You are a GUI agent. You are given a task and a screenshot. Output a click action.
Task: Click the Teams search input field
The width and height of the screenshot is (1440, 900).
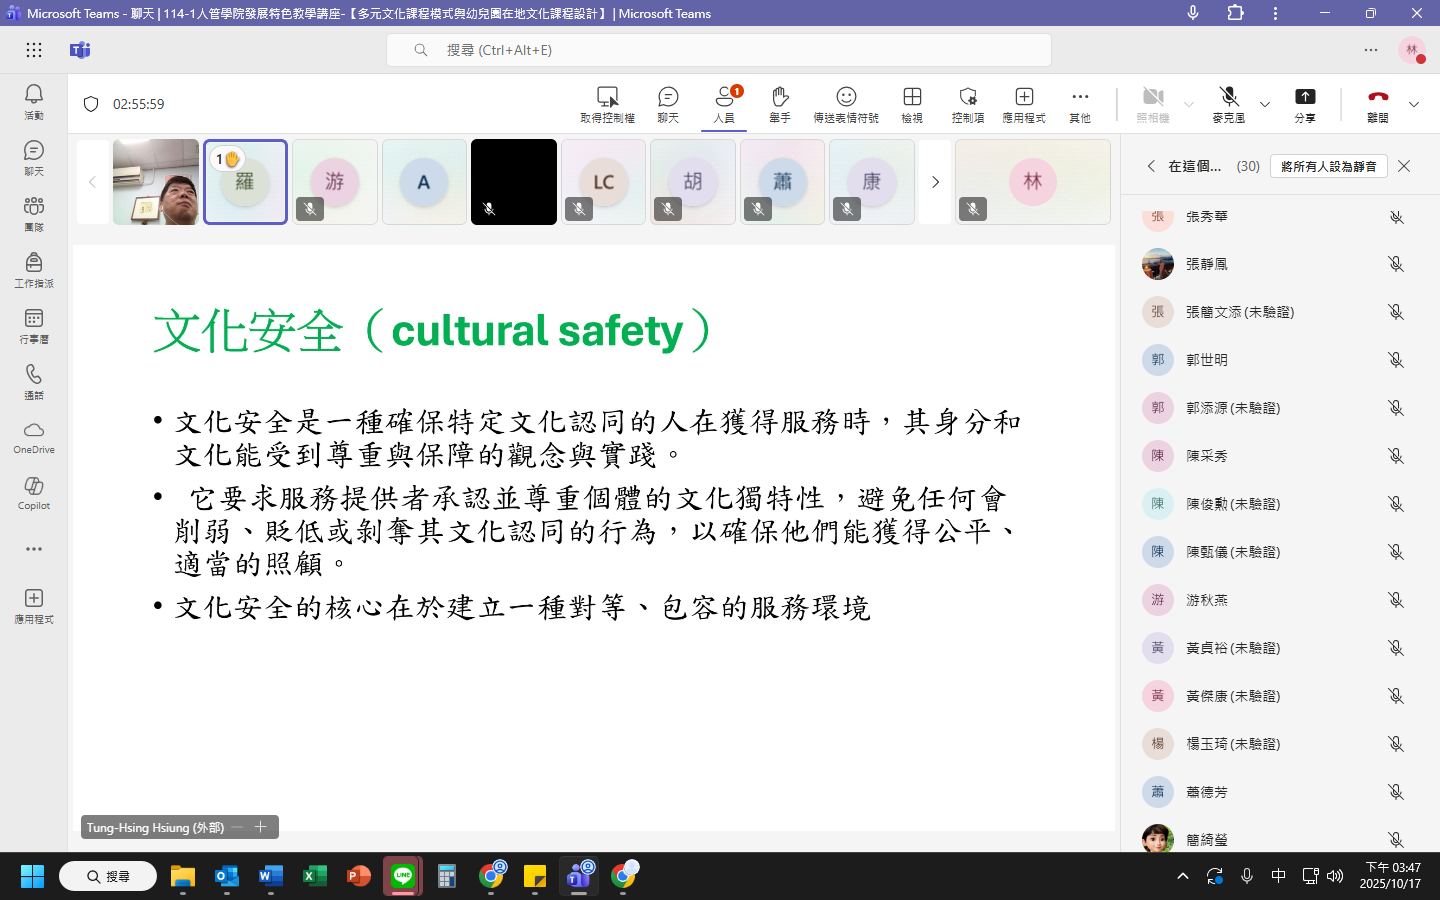718,50
